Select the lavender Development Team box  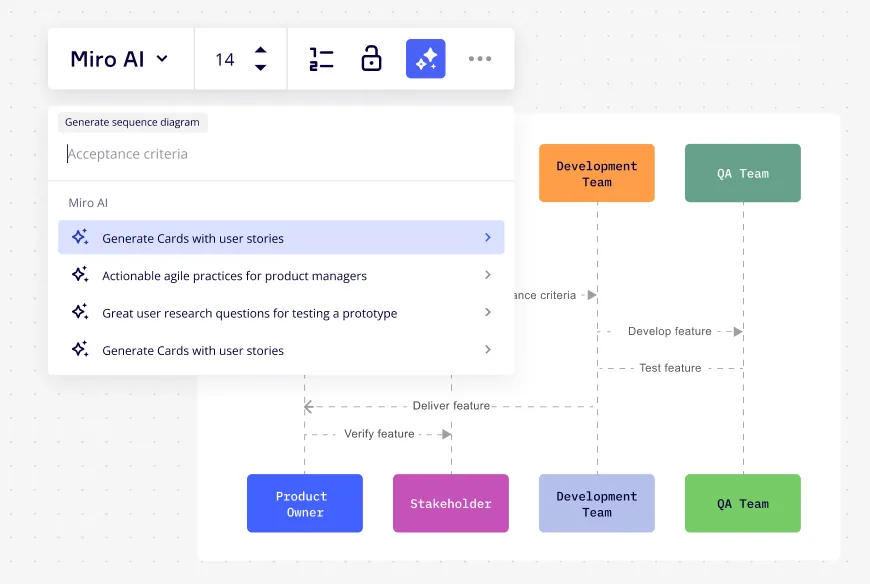click(596, 503)
